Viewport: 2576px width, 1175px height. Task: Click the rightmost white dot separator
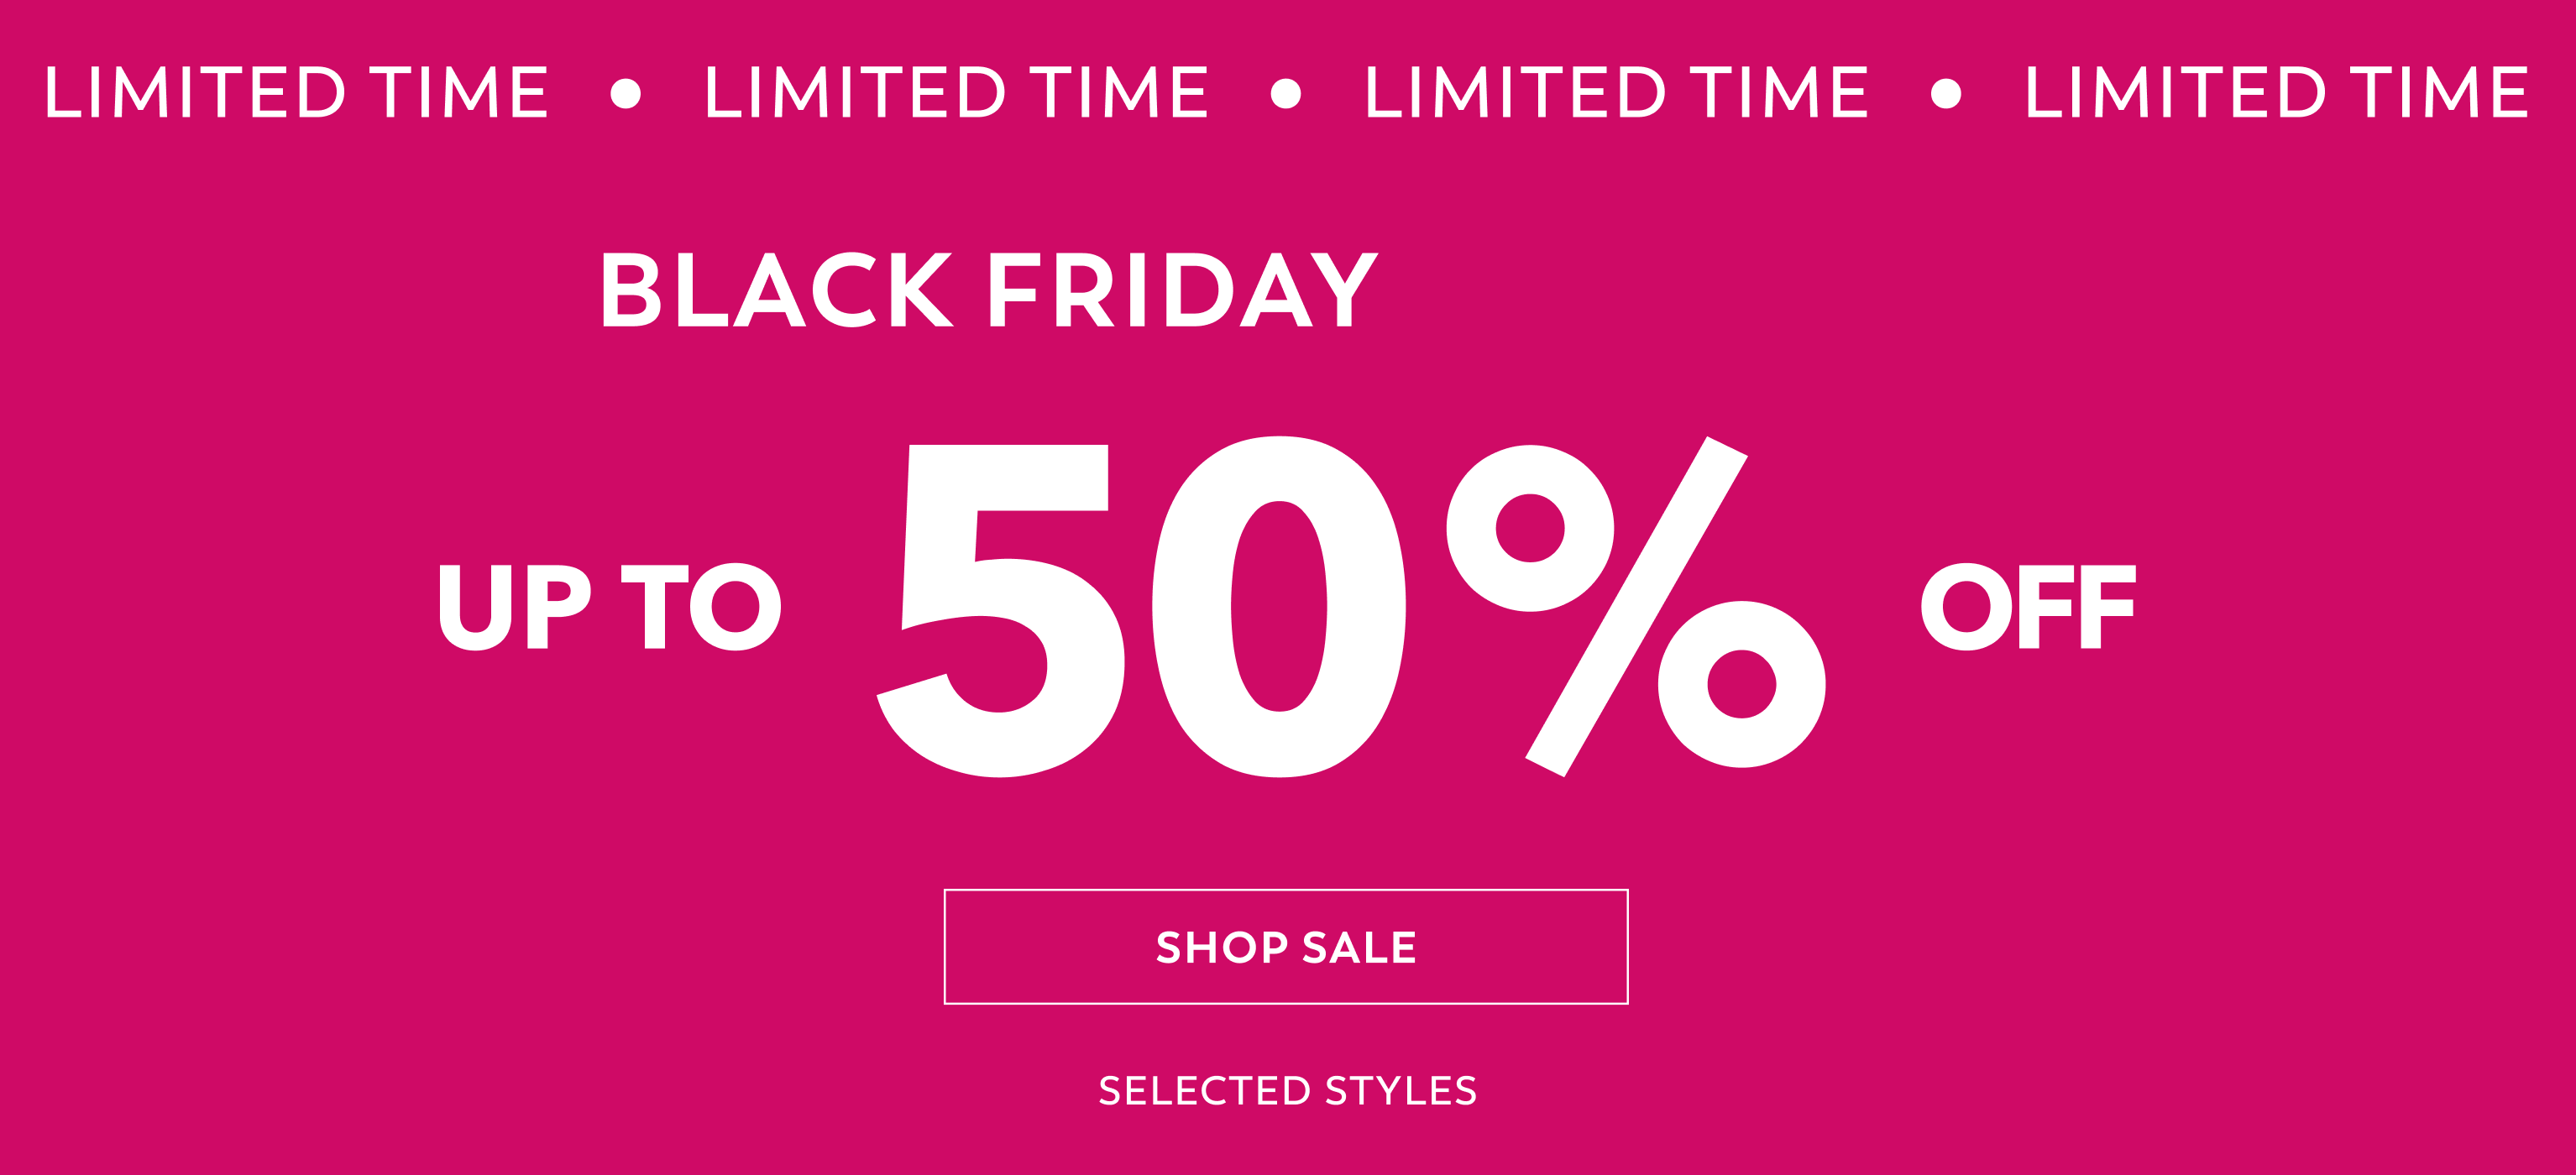(1946, 93)
